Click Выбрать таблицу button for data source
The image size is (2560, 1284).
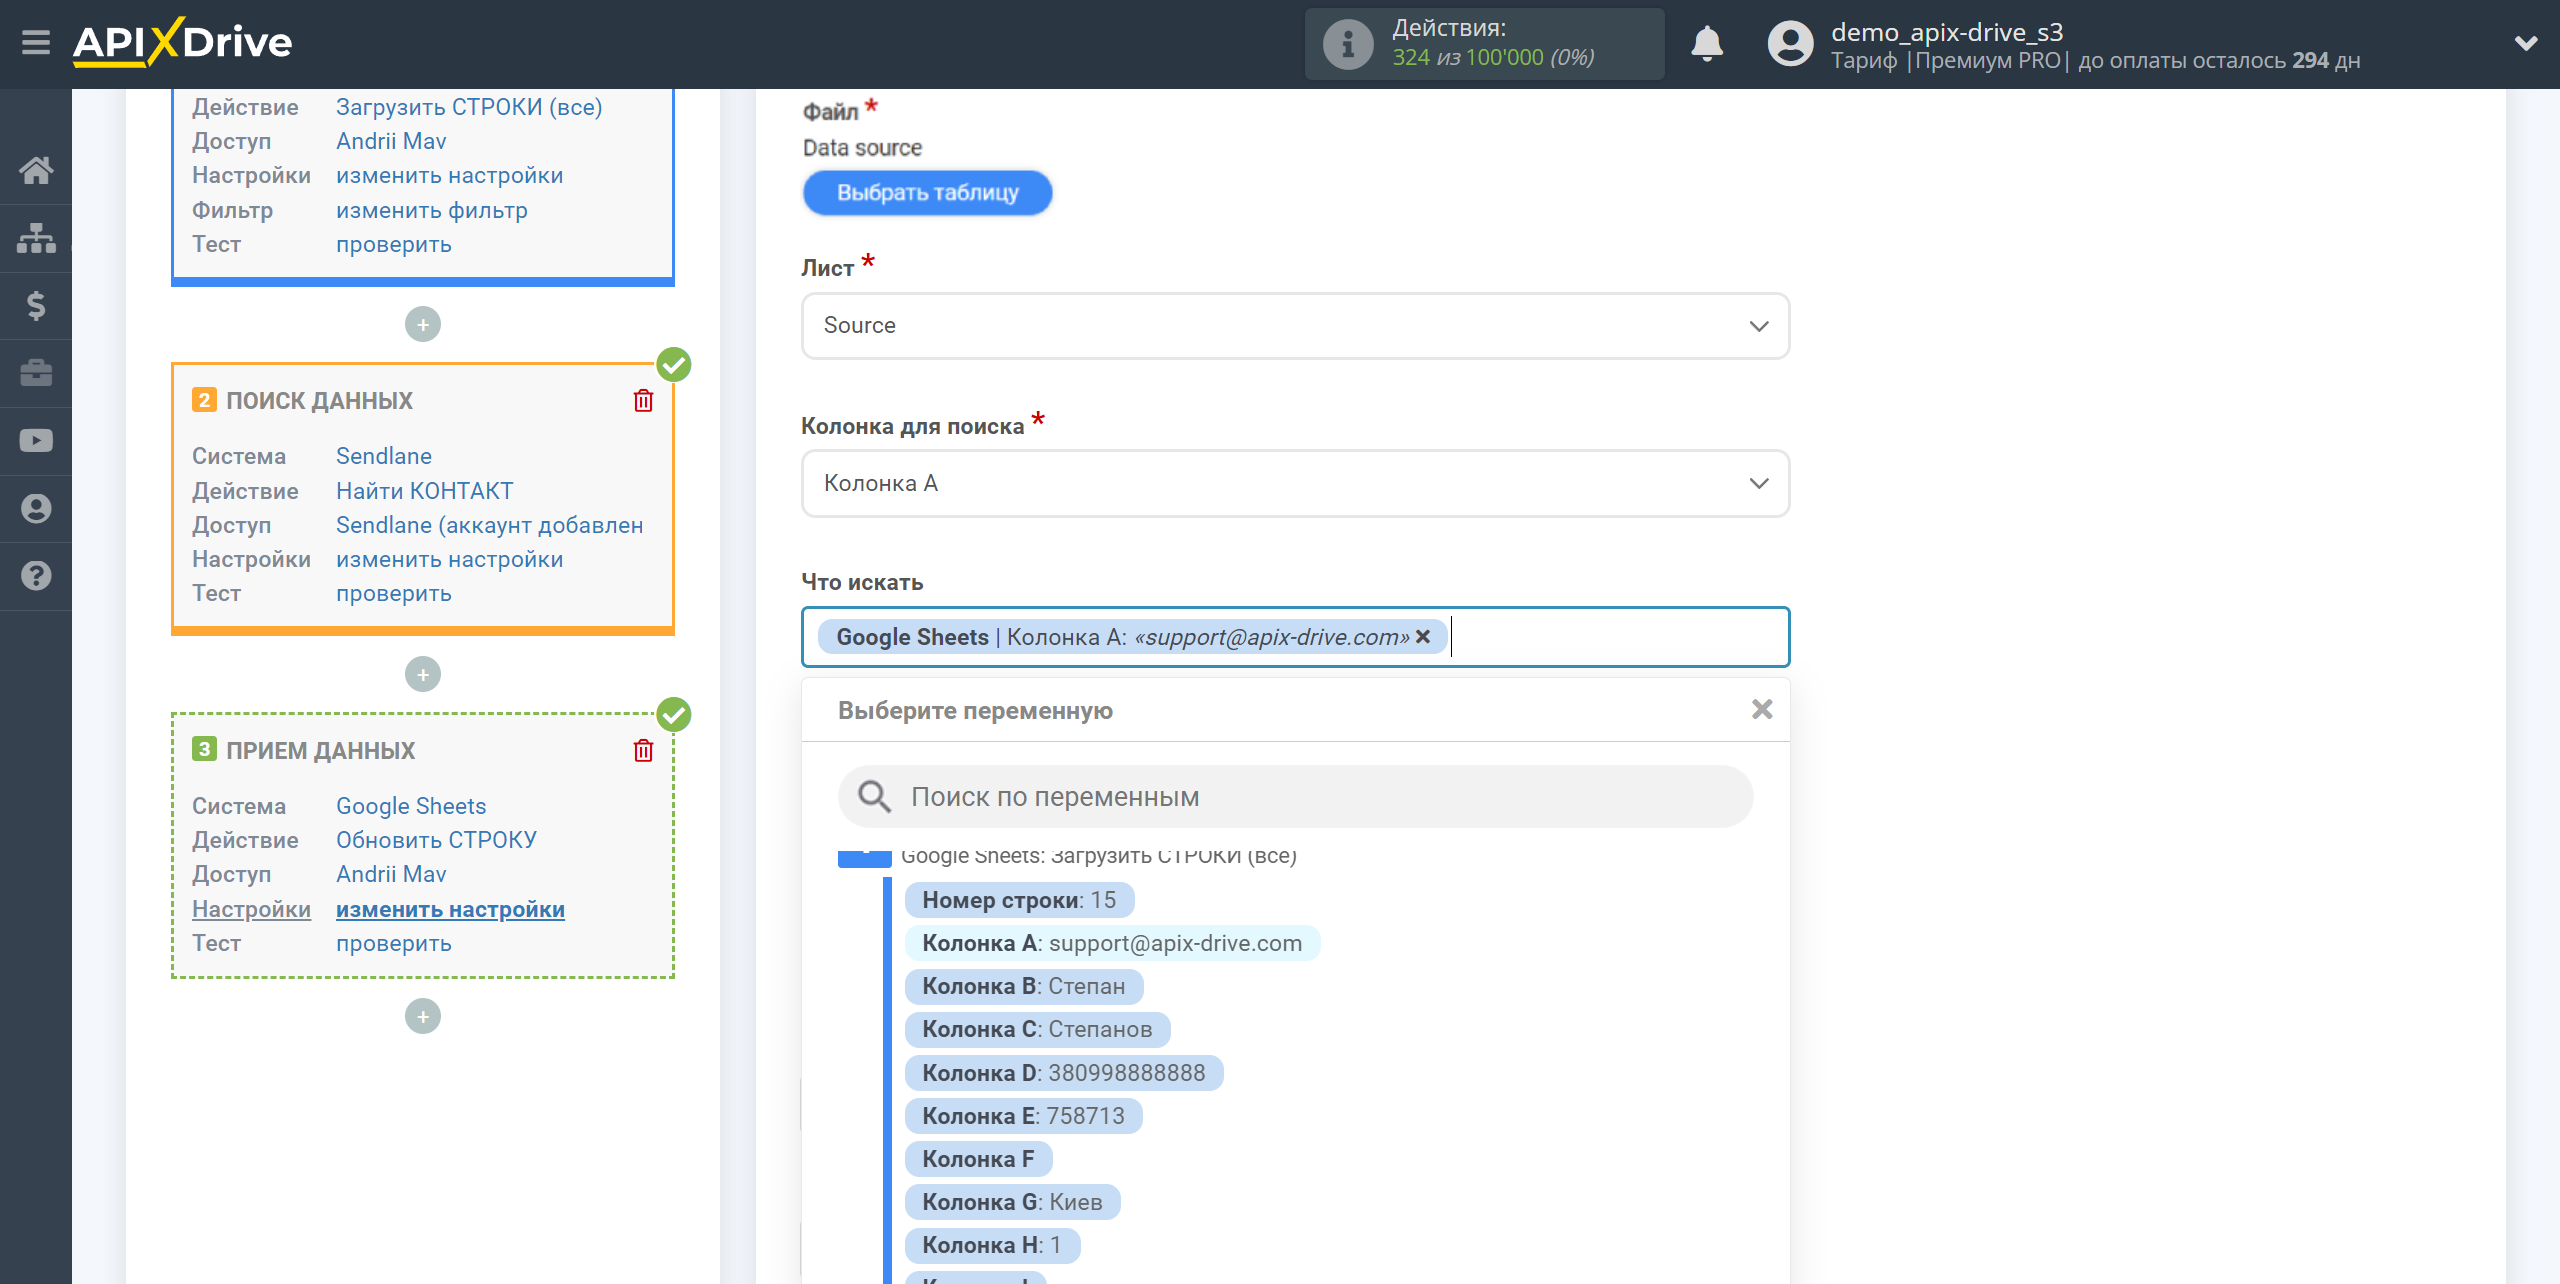pos(926,192)
